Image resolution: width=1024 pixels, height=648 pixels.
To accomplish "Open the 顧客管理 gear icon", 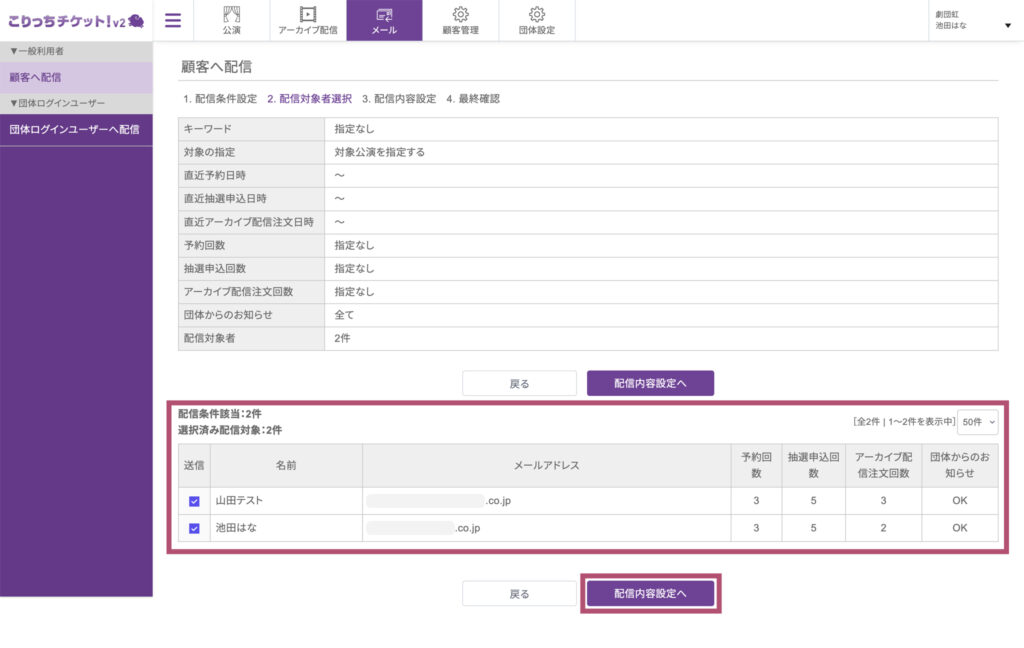I will click(x=460, y=14).
